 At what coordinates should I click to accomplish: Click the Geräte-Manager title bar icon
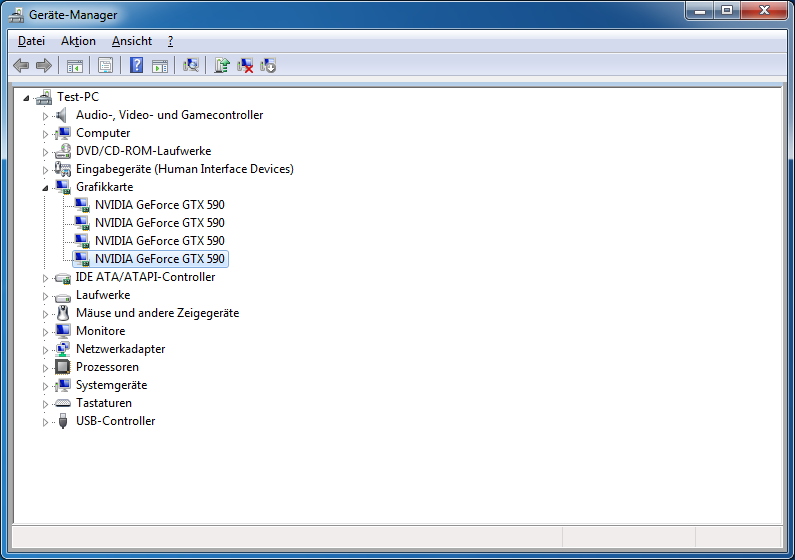[16, 15]
